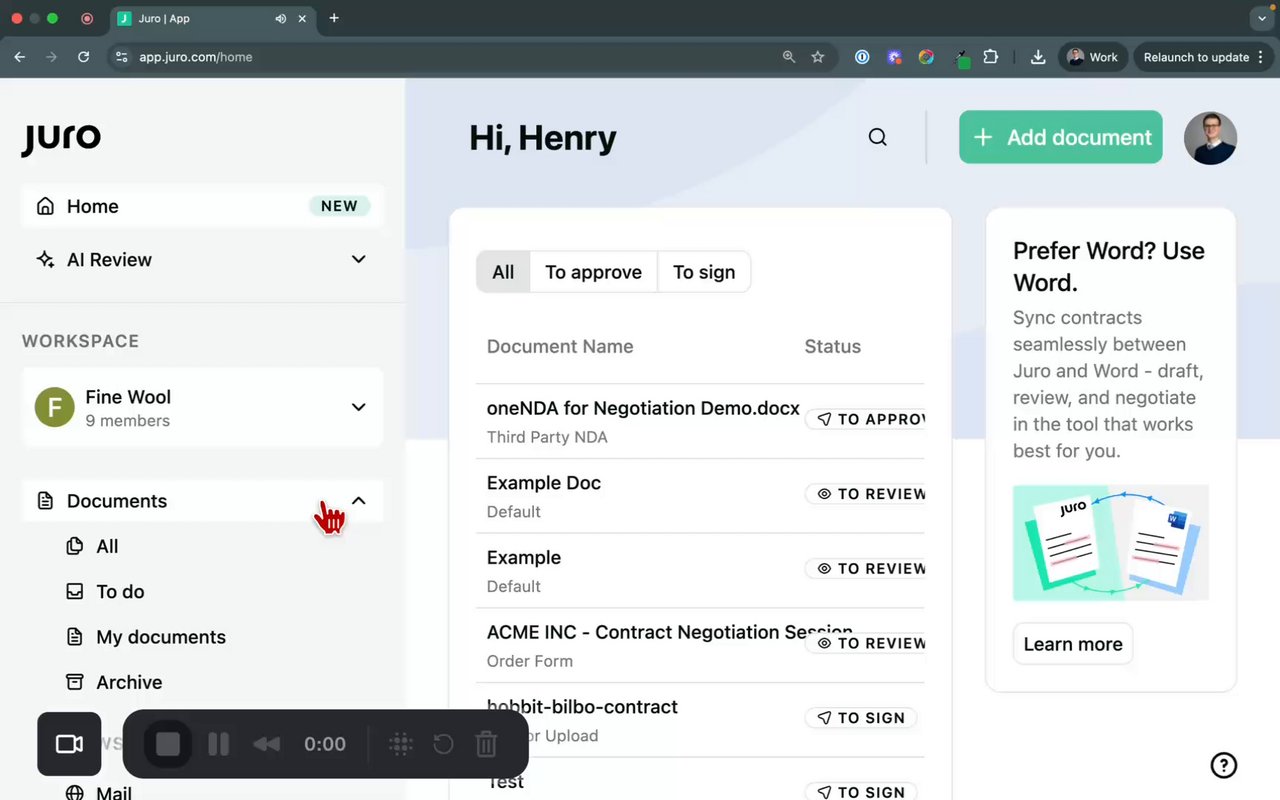Click the view site information icon
The height and width of the screenshot is (800, 1280).
pyautogui.click(x=122, y=57)
